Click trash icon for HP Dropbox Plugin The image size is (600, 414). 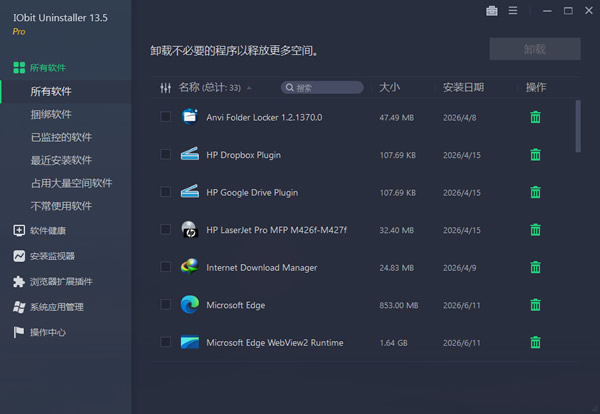point(535,155)
